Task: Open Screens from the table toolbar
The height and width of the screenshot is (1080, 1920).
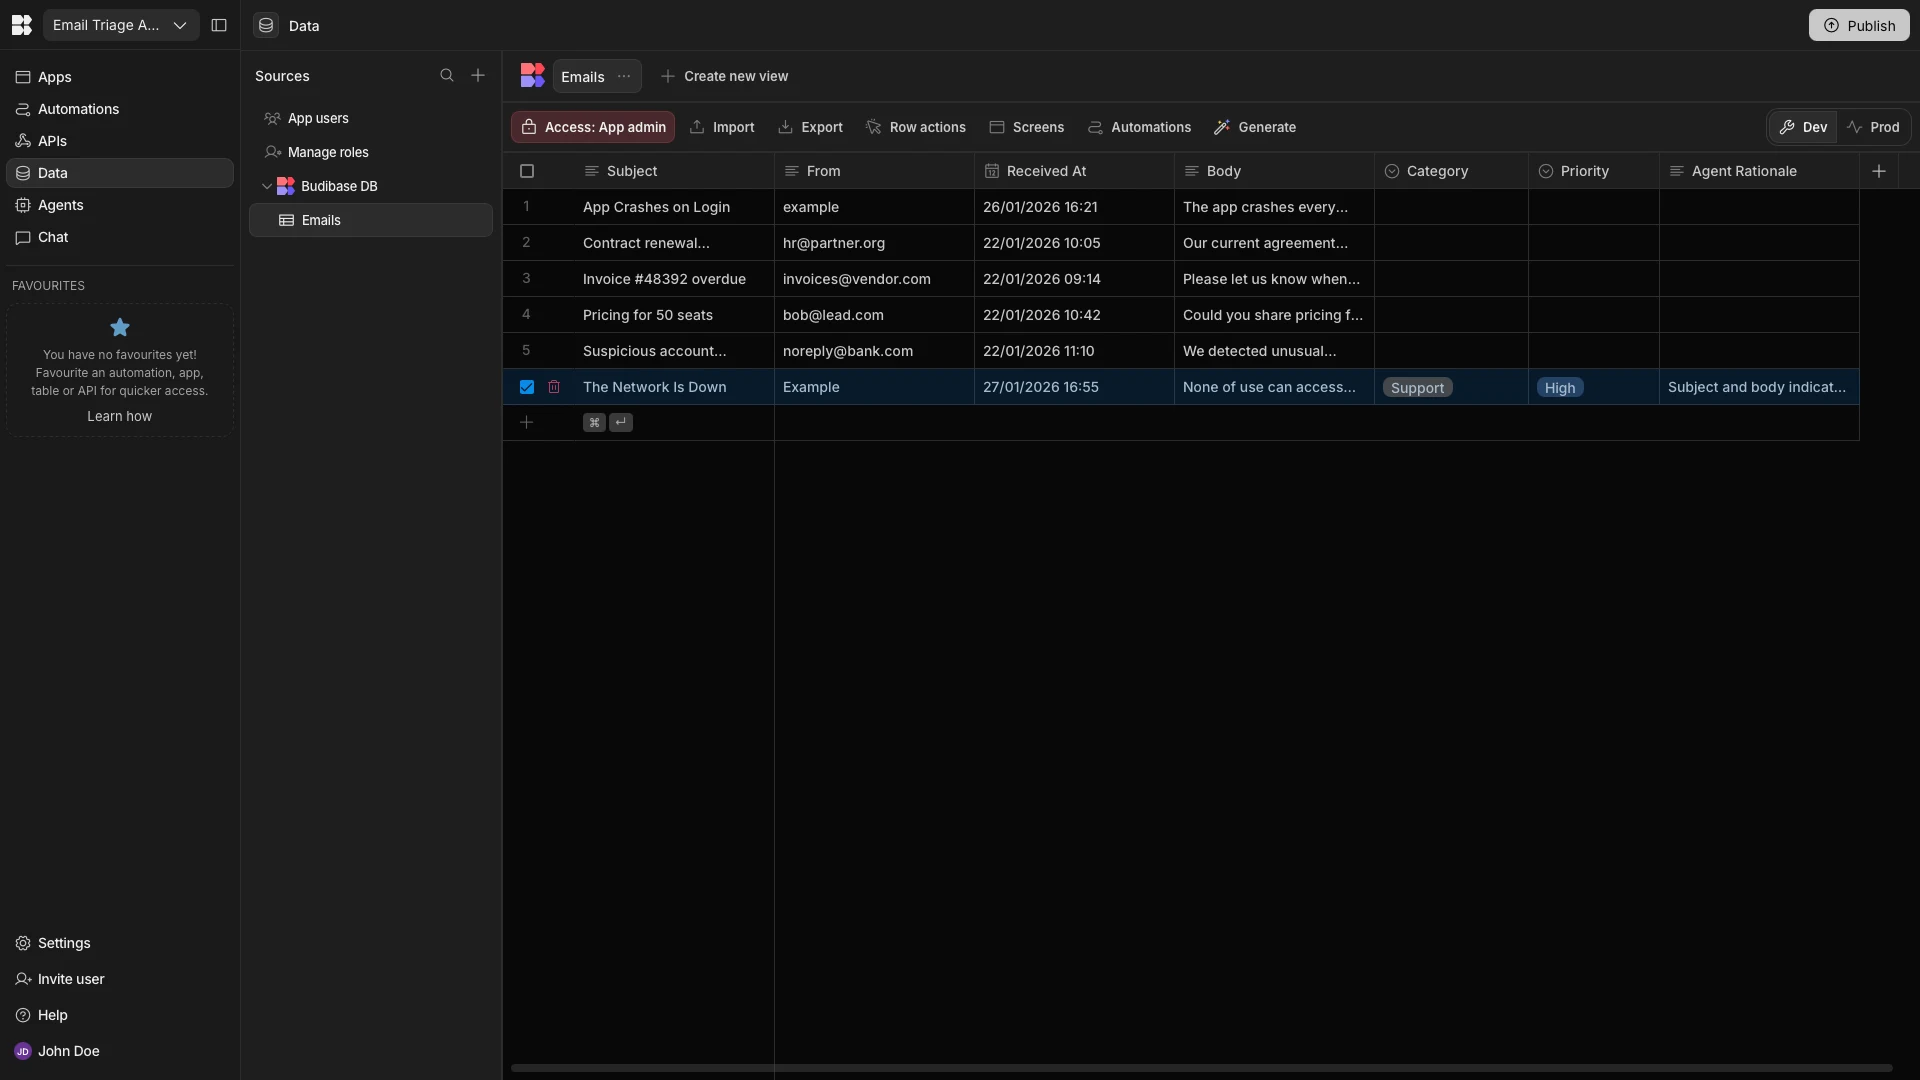Action: coord(1027,127)
